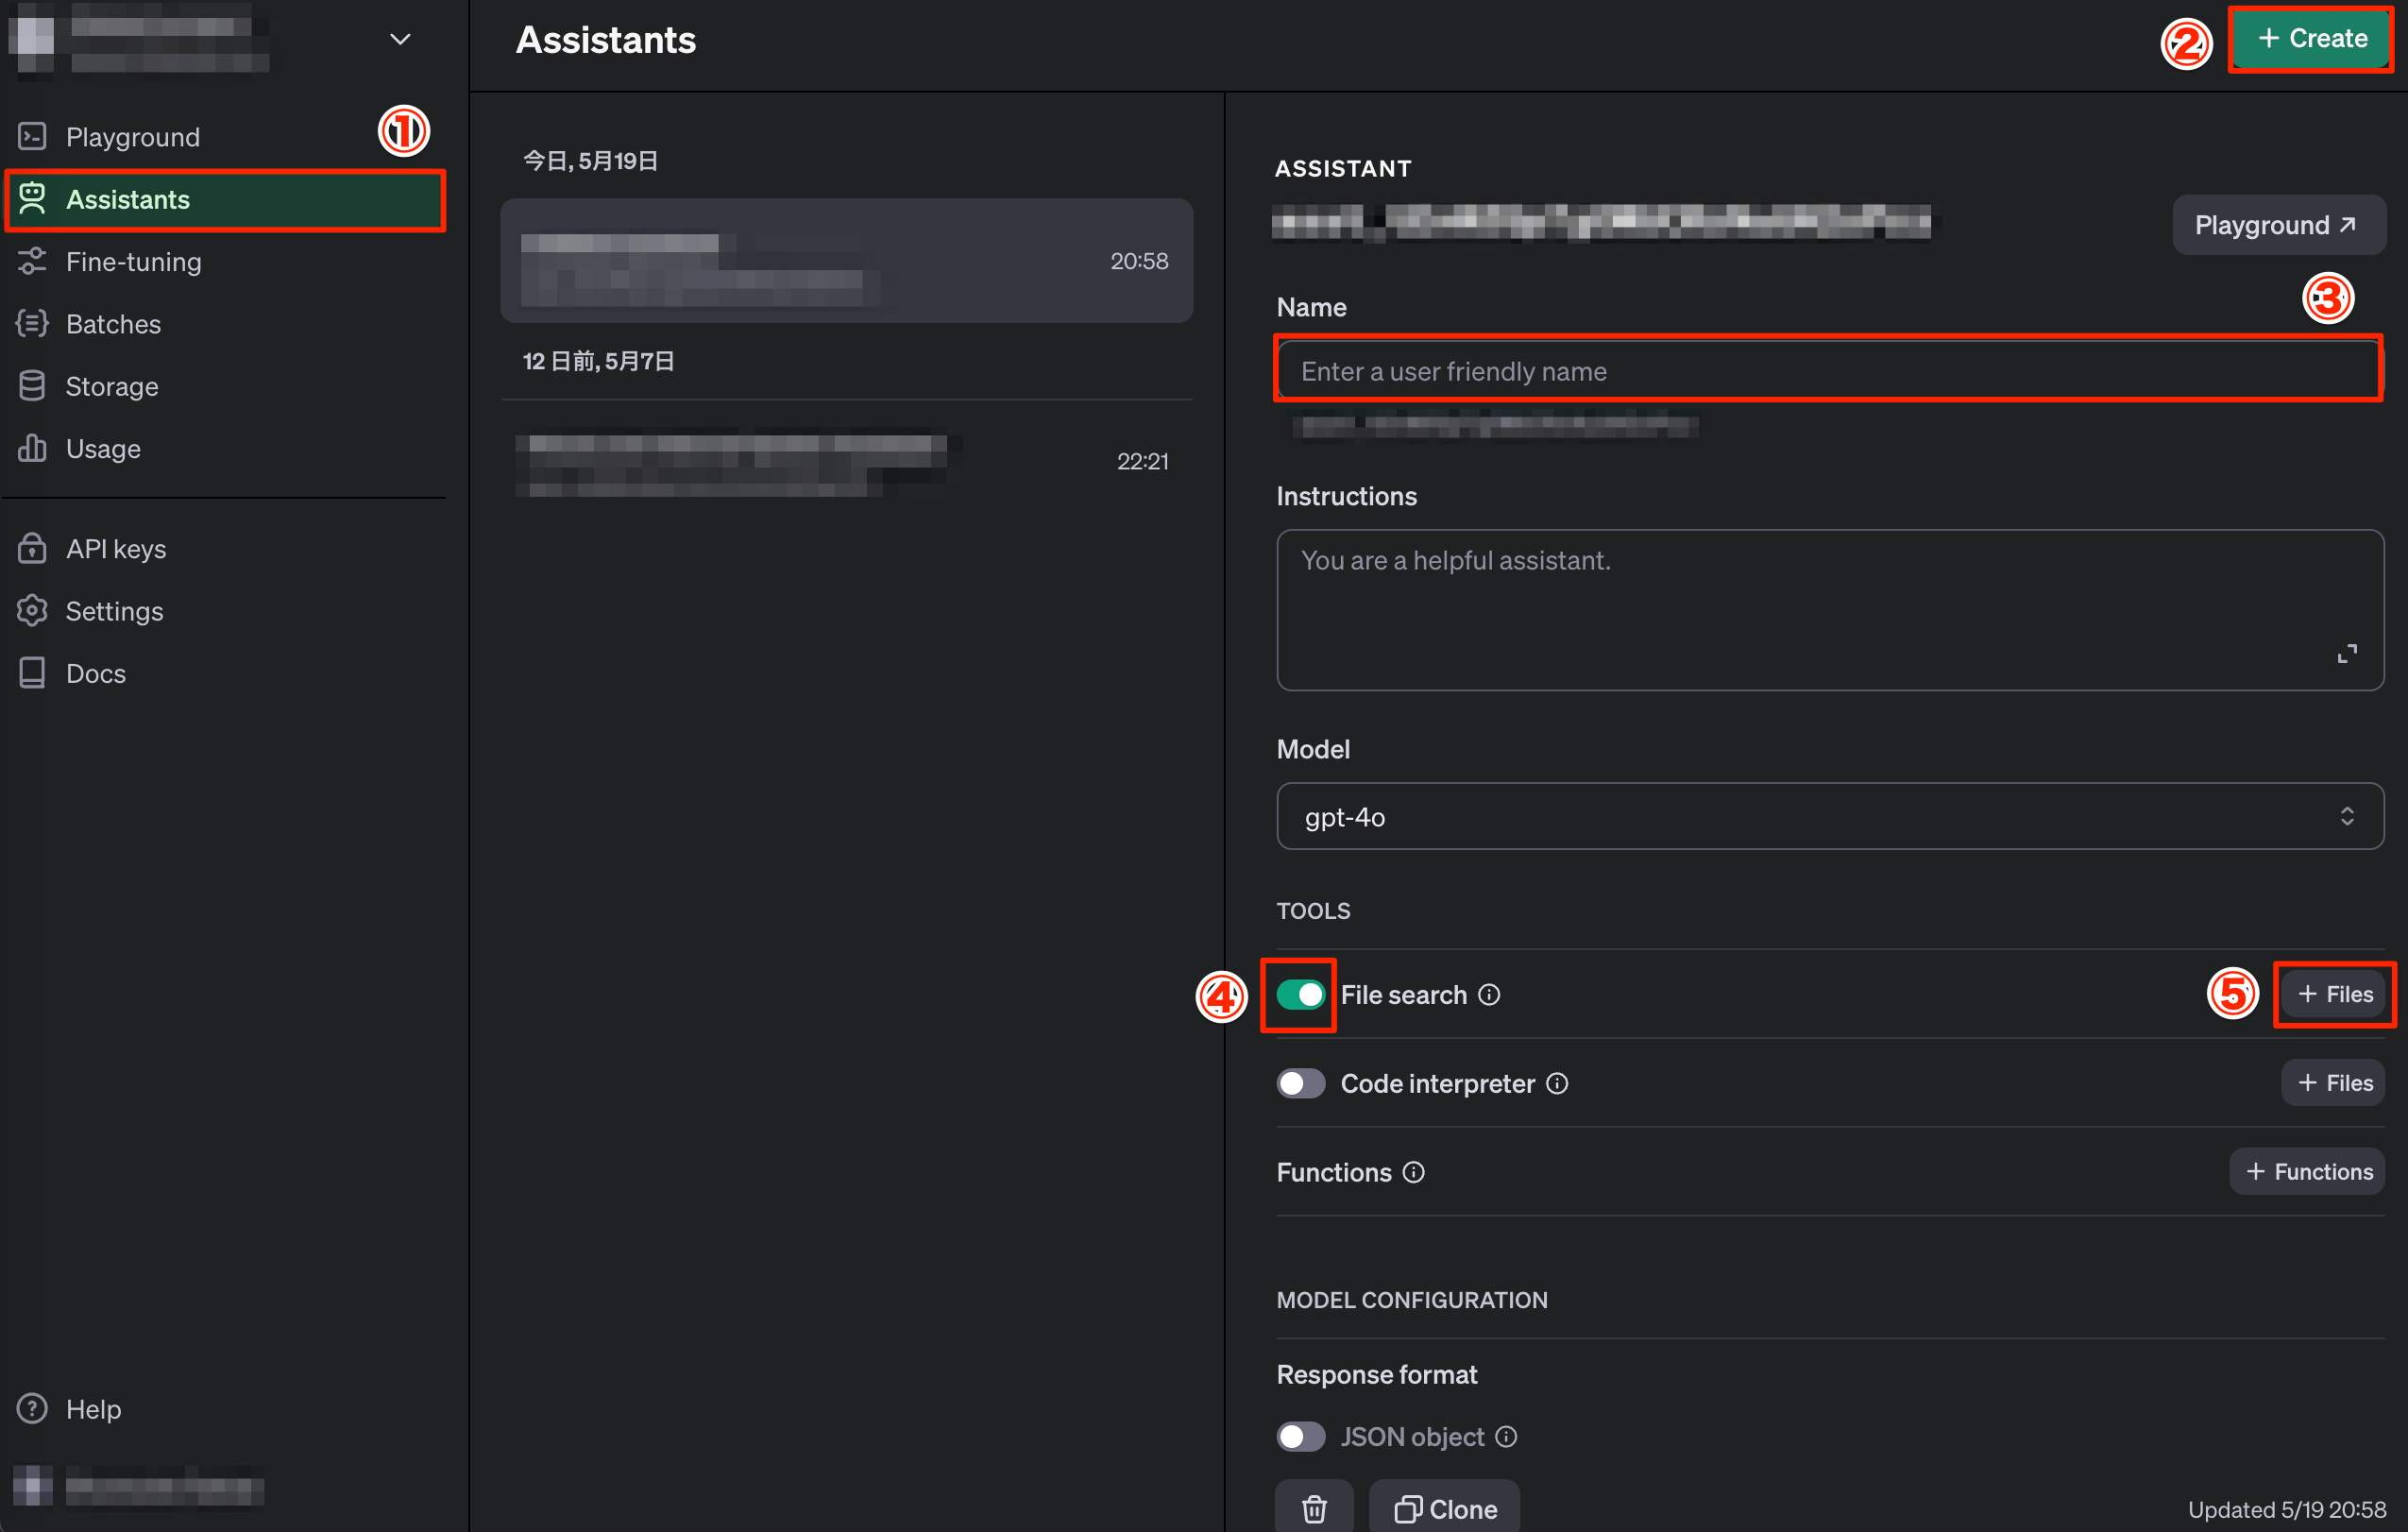
Task: Turn on JSON object response format
Action: tap(1300, 1437)
